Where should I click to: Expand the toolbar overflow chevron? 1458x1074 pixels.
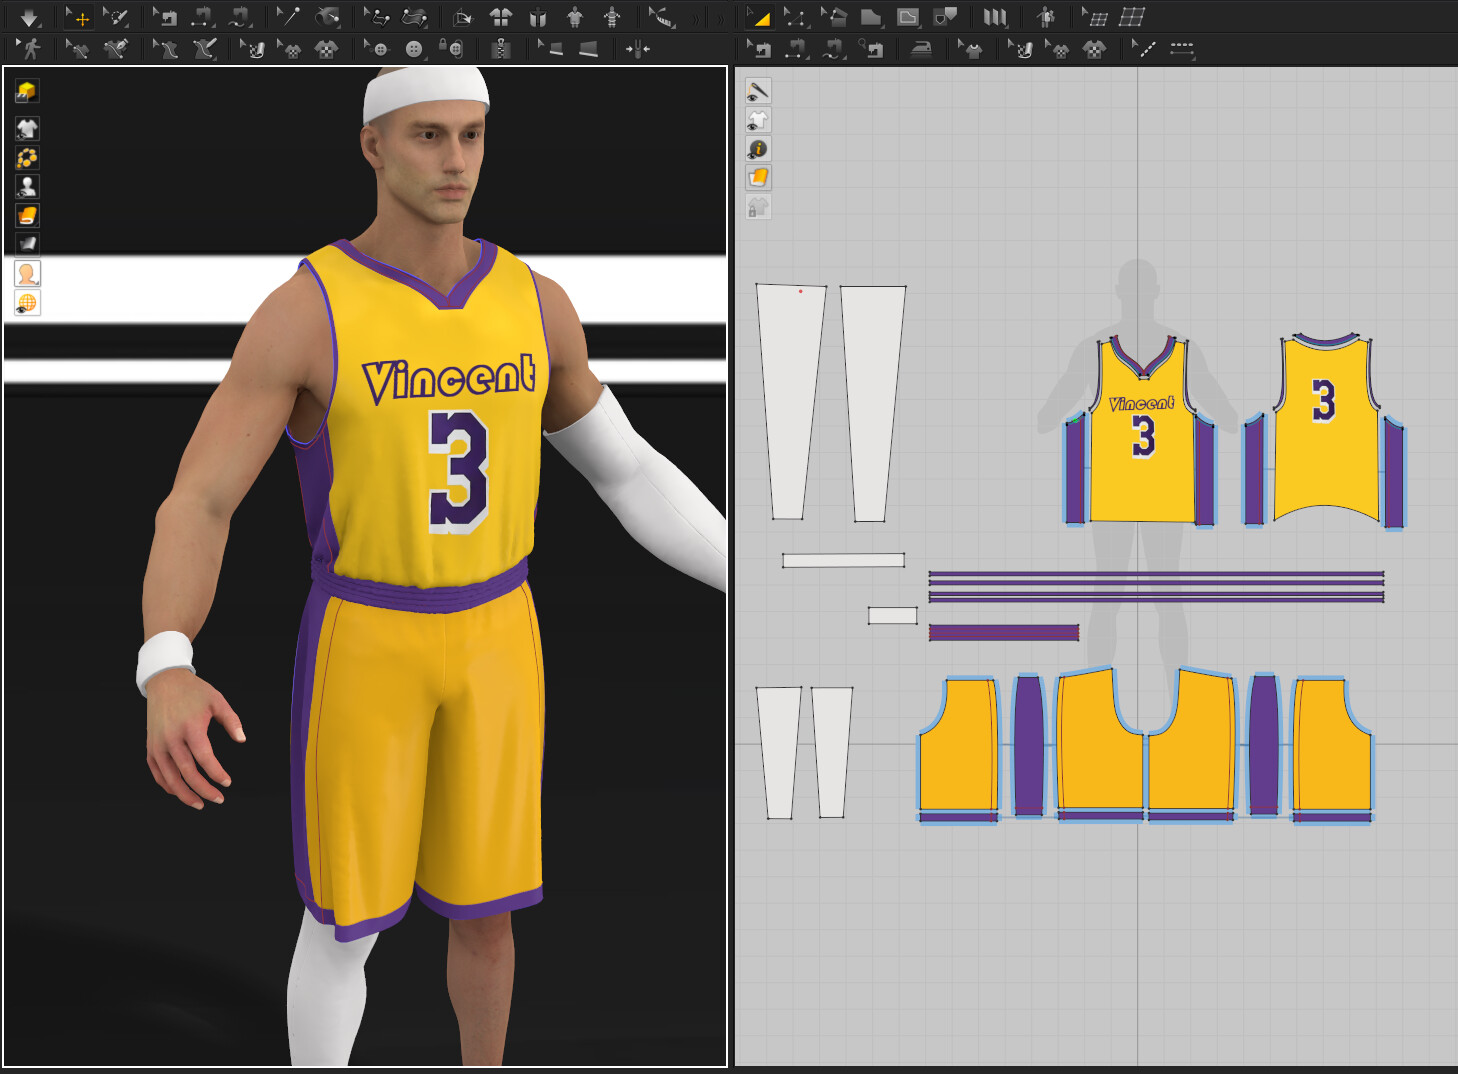pyautogui.click(x=695, y=17)
